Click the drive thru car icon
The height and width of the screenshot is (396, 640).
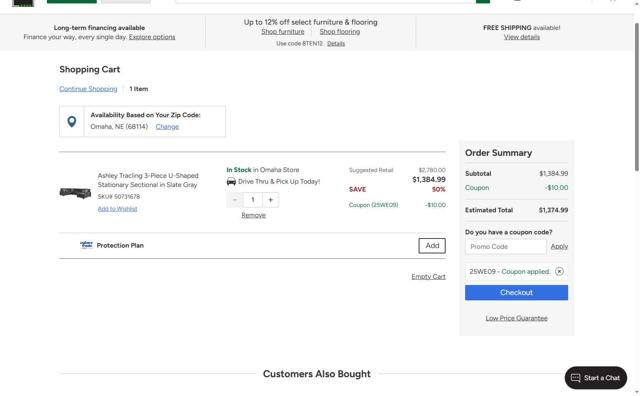pos(231,182)
